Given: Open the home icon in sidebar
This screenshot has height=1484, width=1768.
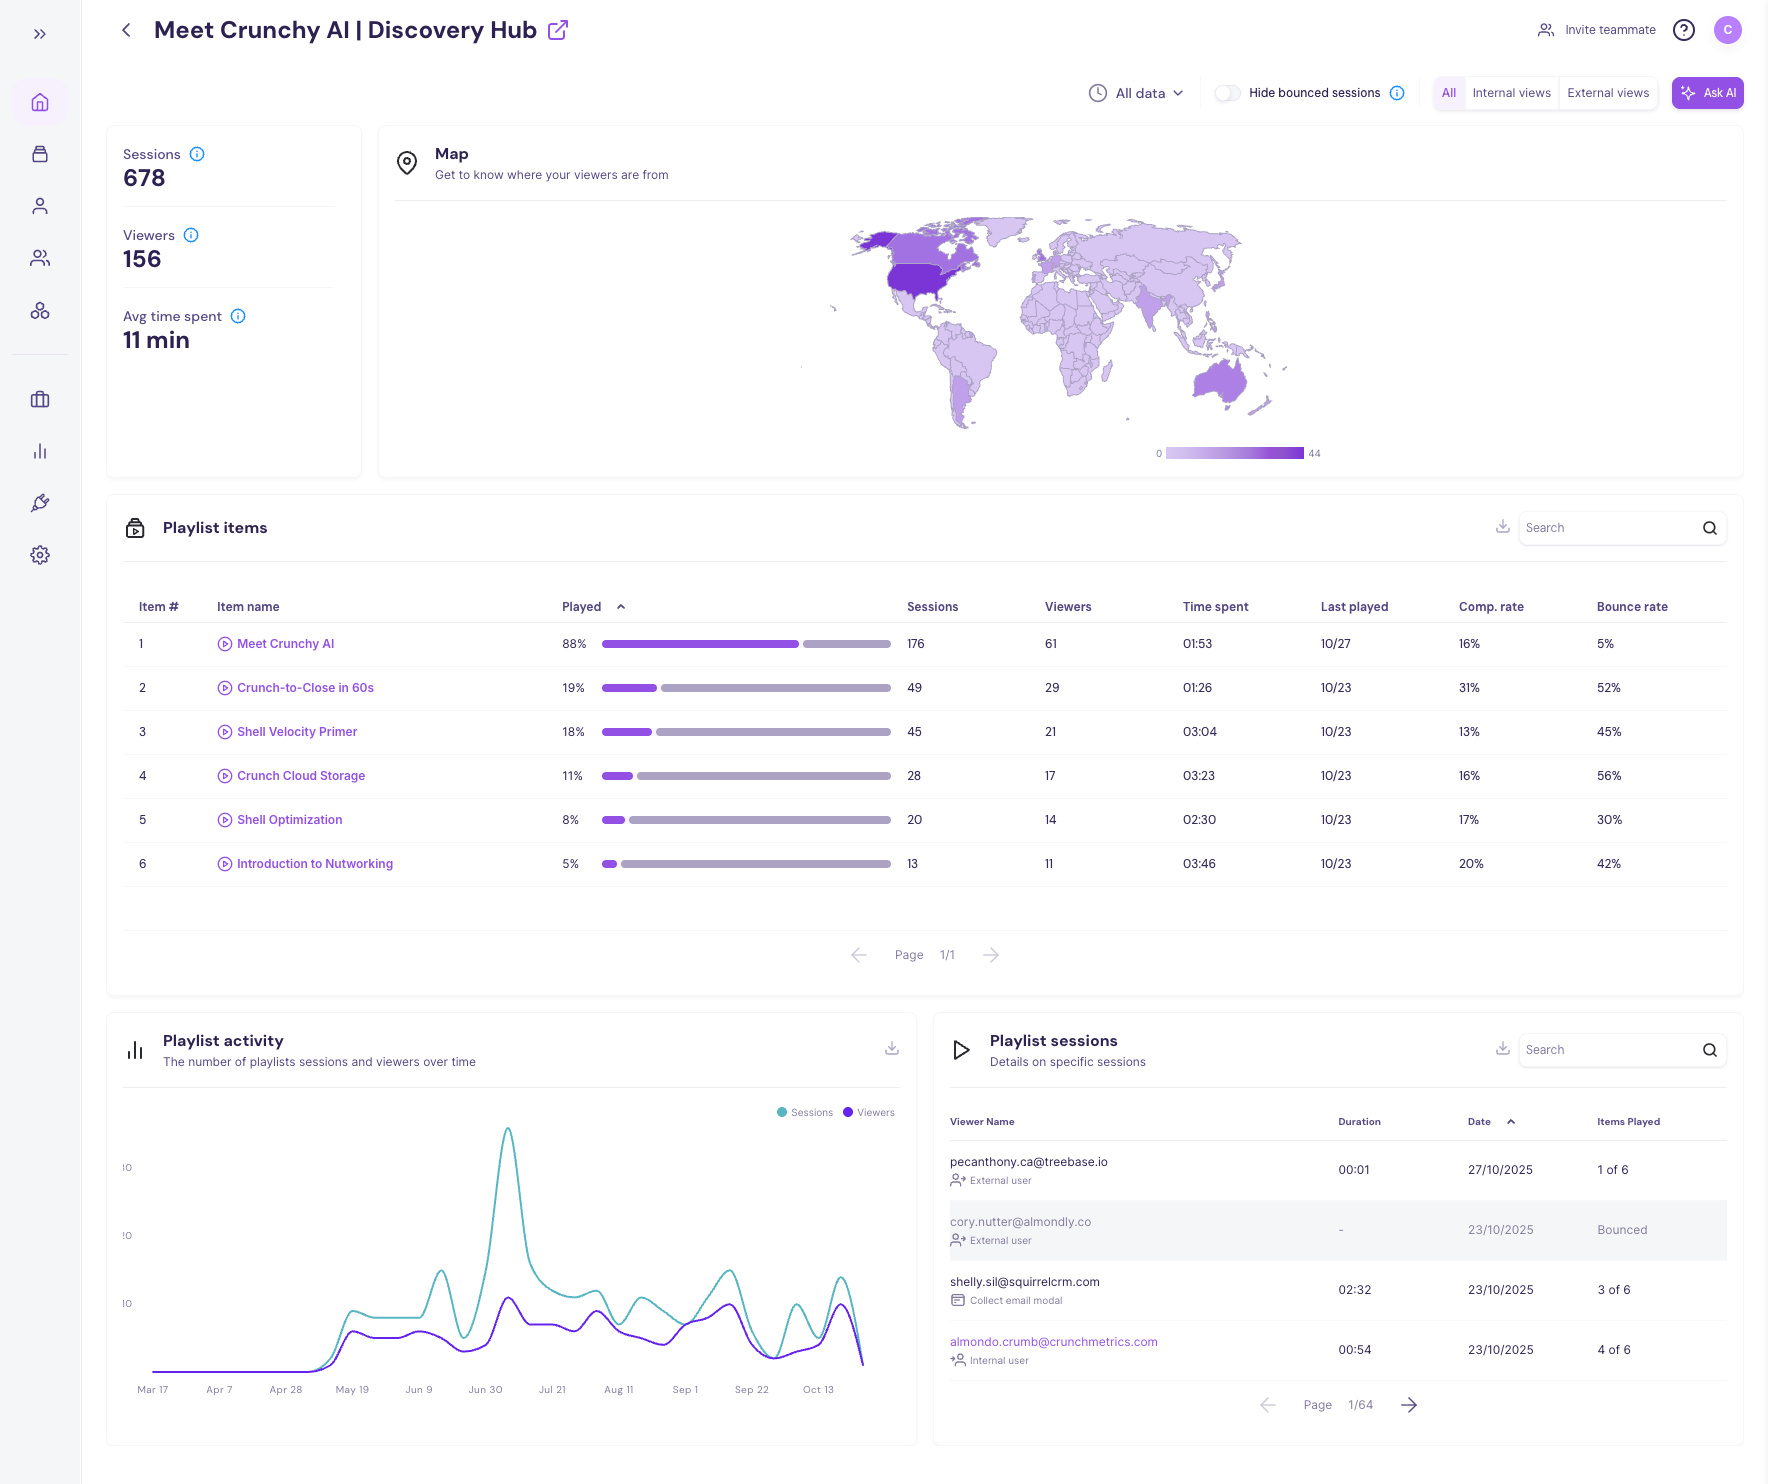Looking at the screenshot, I should [40, 102].
